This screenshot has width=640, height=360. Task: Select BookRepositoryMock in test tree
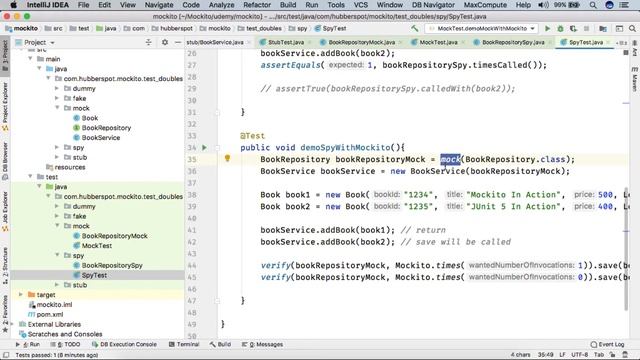pyautogui.click(x=114, y=236)
